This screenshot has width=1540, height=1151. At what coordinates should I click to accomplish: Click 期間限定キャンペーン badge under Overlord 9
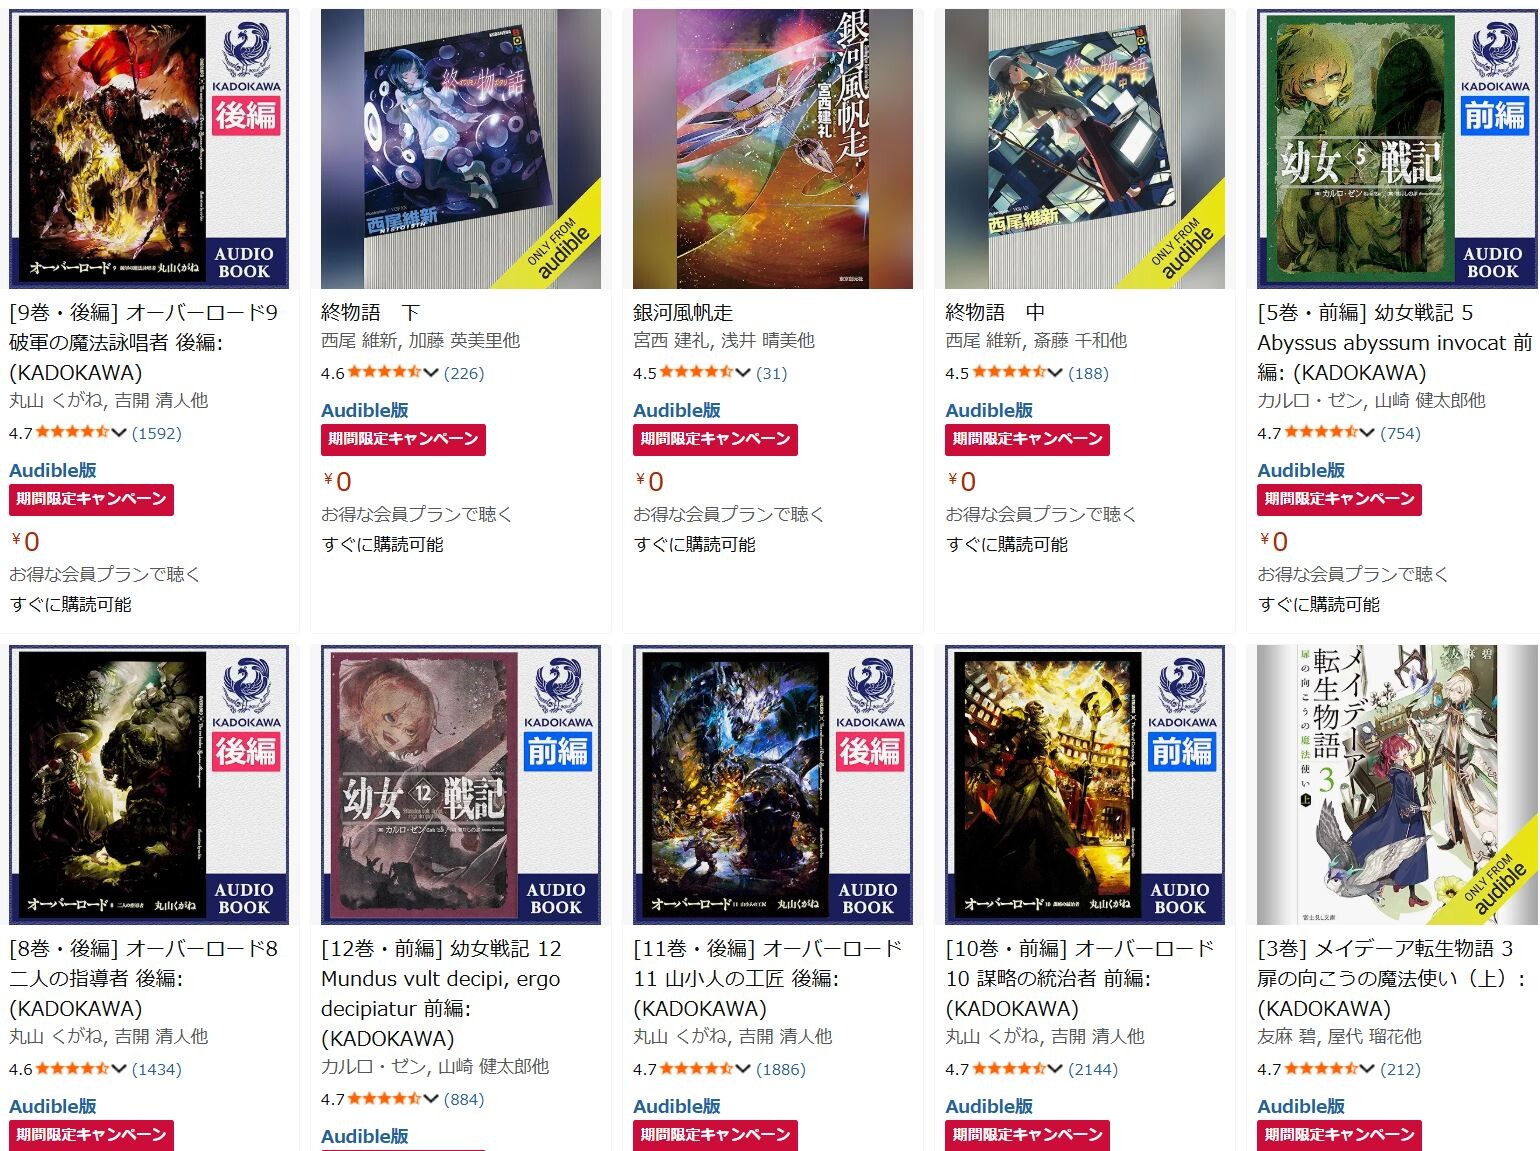(x=91, y=499)
